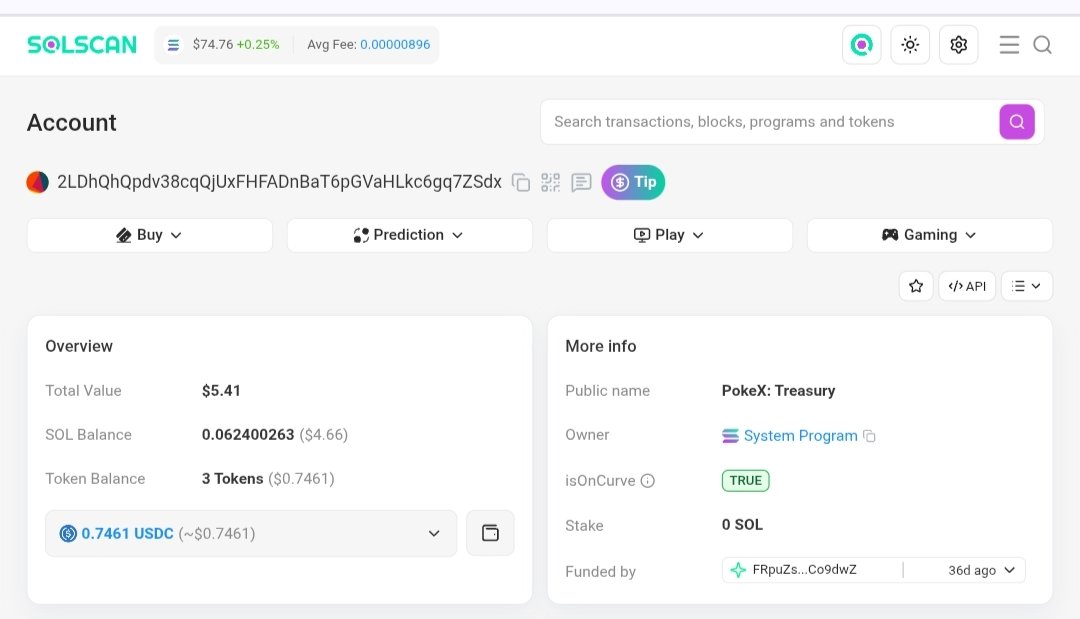Open funder address FRpuZs...Co9dwZ

point(804,570)
